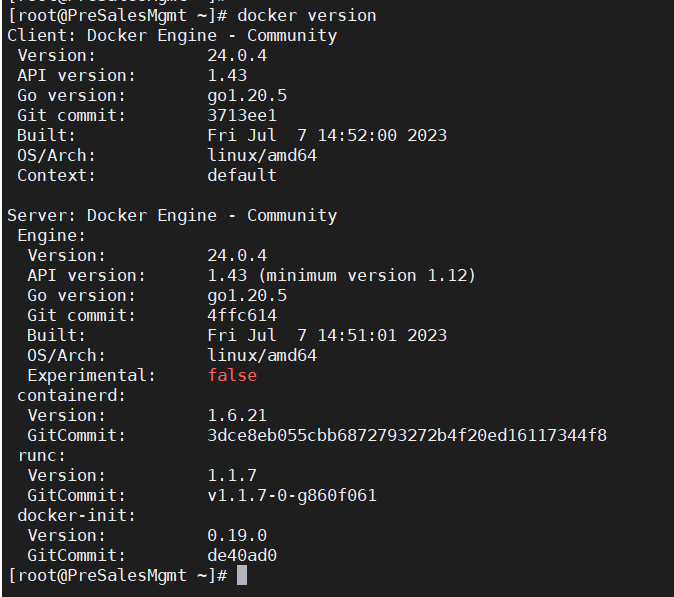Click the server Git commit 4ffc614
Screen dimensions: 674x597
(242, 315)
